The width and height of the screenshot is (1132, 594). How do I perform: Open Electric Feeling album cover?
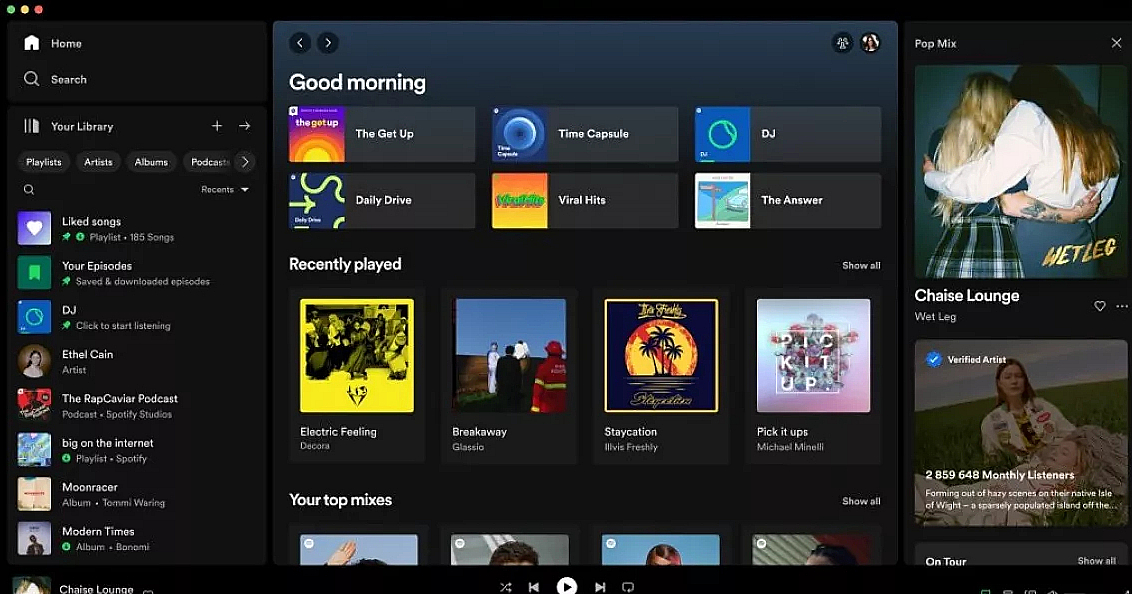tap(357, 356)
